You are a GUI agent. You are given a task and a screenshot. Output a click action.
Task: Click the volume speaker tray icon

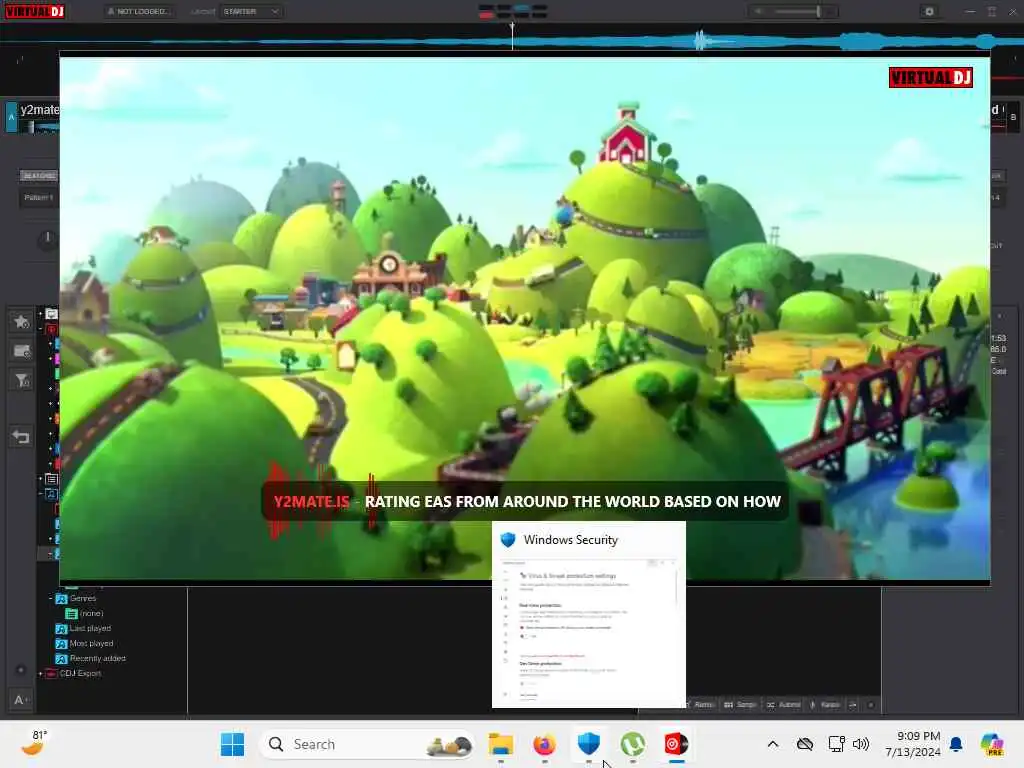(861, 744)
